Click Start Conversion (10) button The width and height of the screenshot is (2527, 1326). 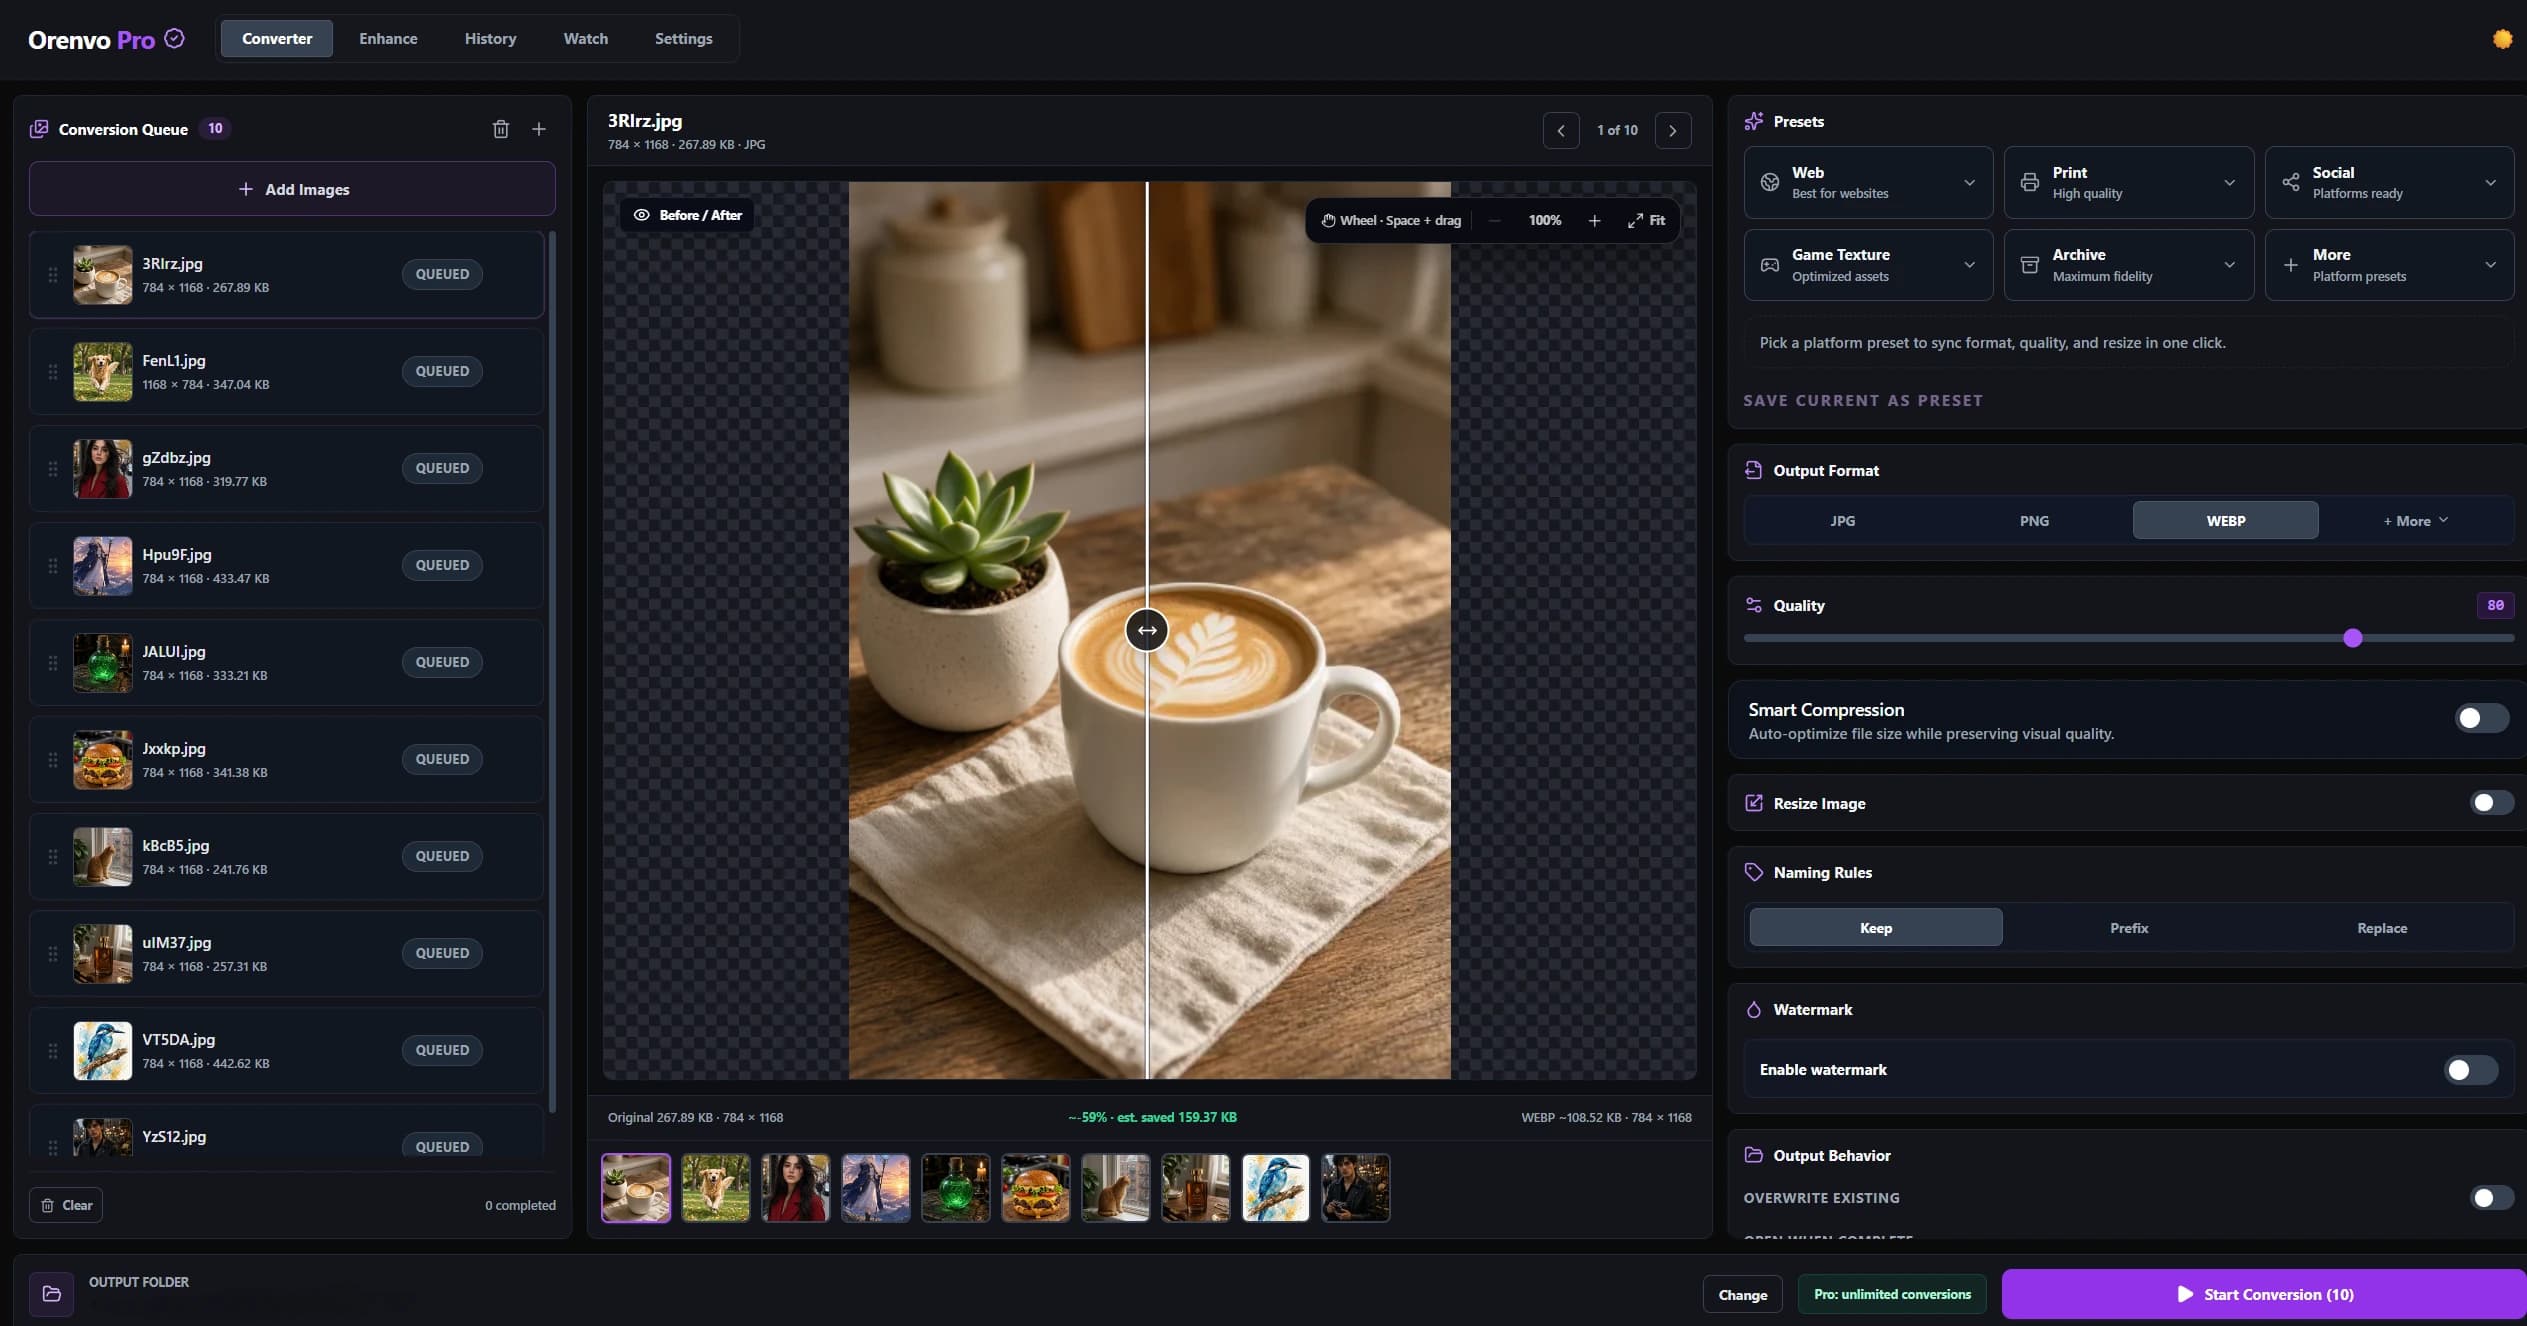(2264, 1294)
